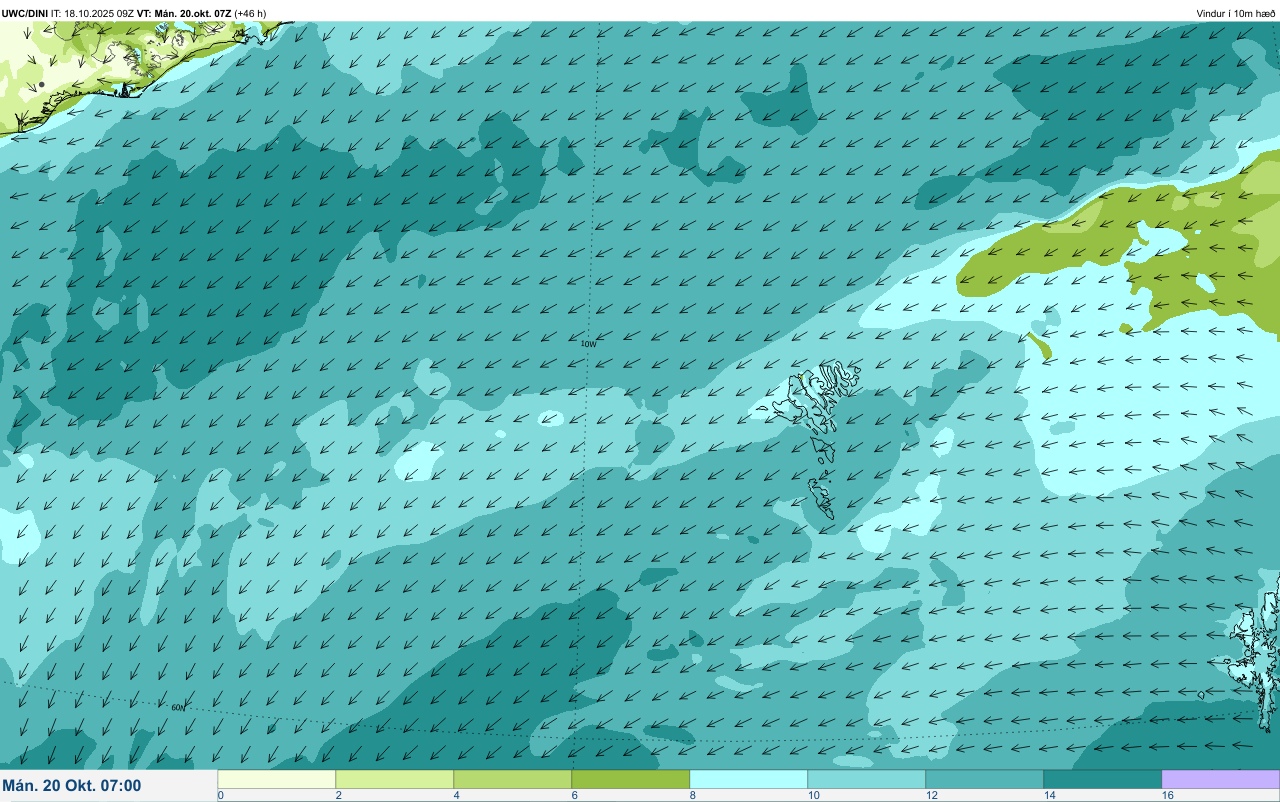Image resolution: width=1280 pixels, height=802 pixels.
Task: Click the legend value '0'
Action: pyautogui.click(x=220, y=795)
